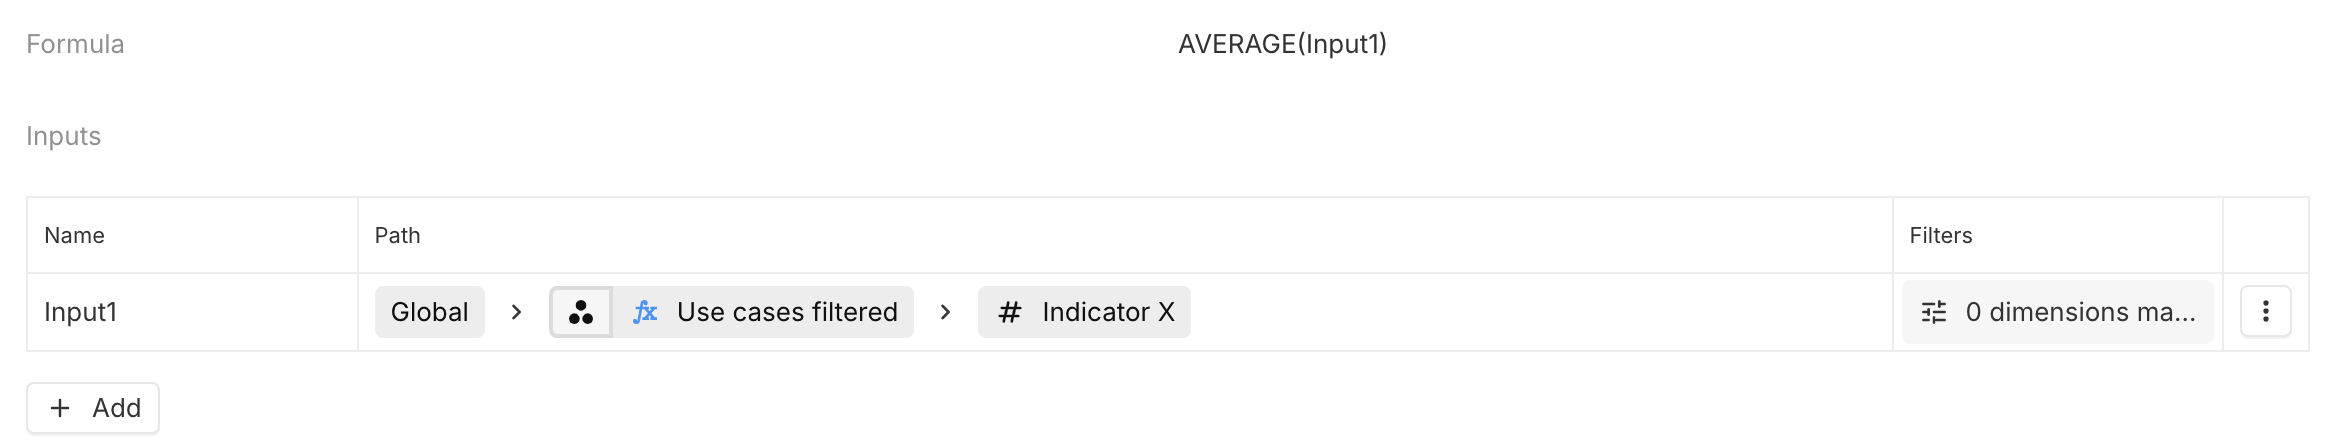This screenshot has width=2330, height=448.
Task: Click the Inputs section label
Action: pos(63,136)
